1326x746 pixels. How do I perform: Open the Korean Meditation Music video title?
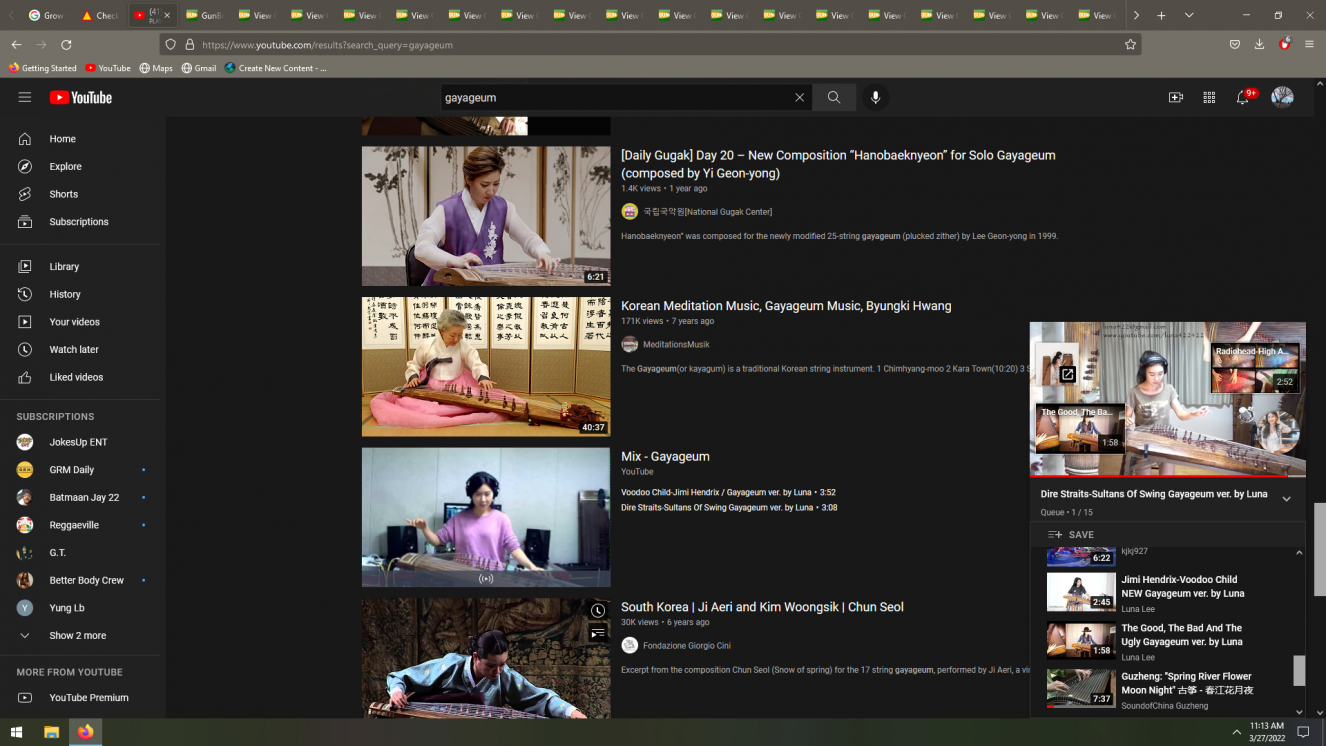[786, 306]
